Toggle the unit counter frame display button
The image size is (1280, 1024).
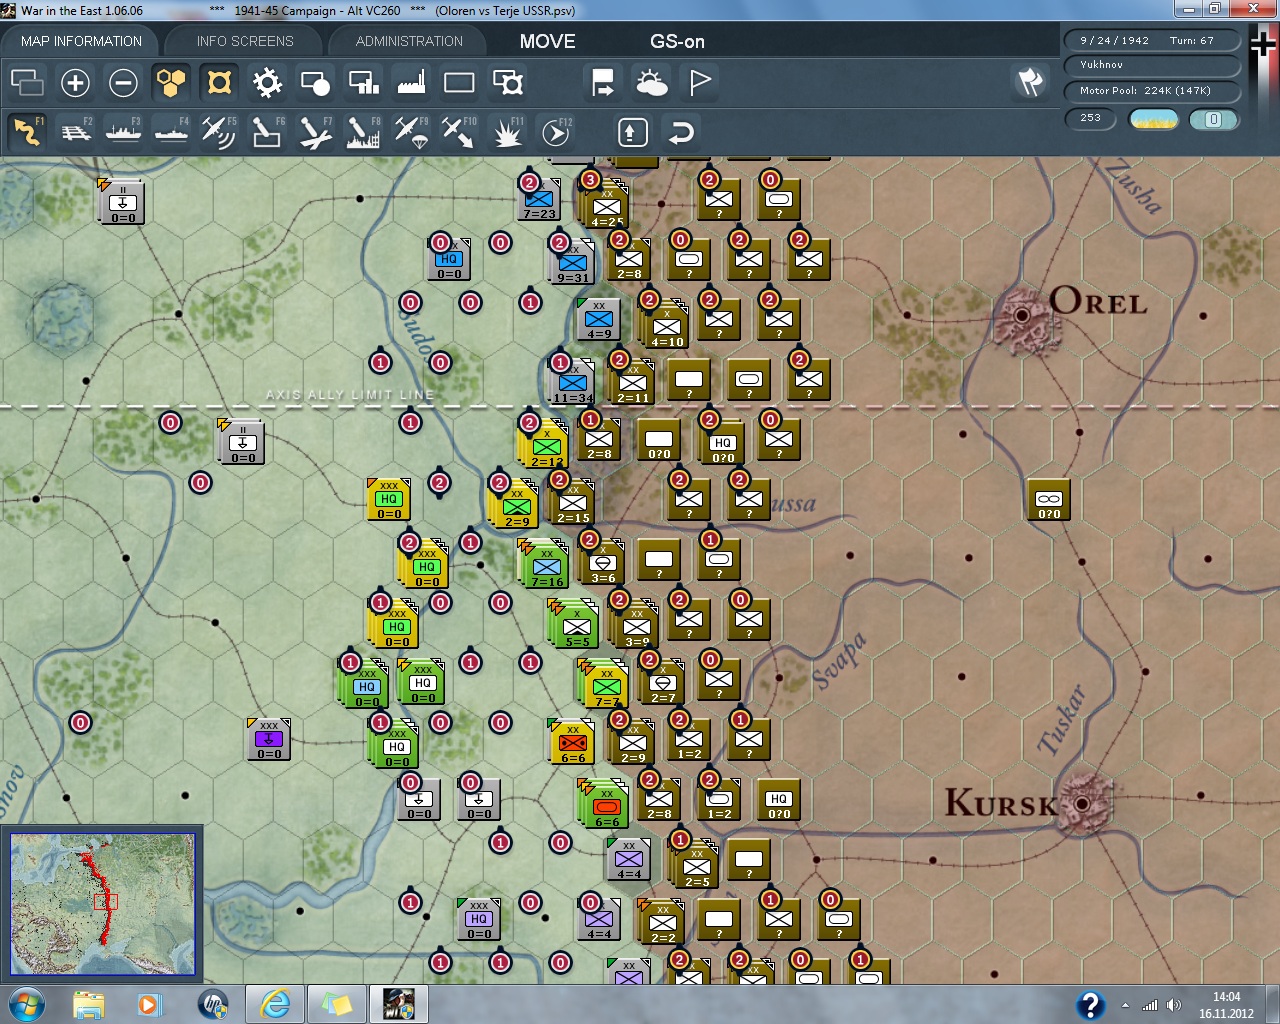pos(459,83)
